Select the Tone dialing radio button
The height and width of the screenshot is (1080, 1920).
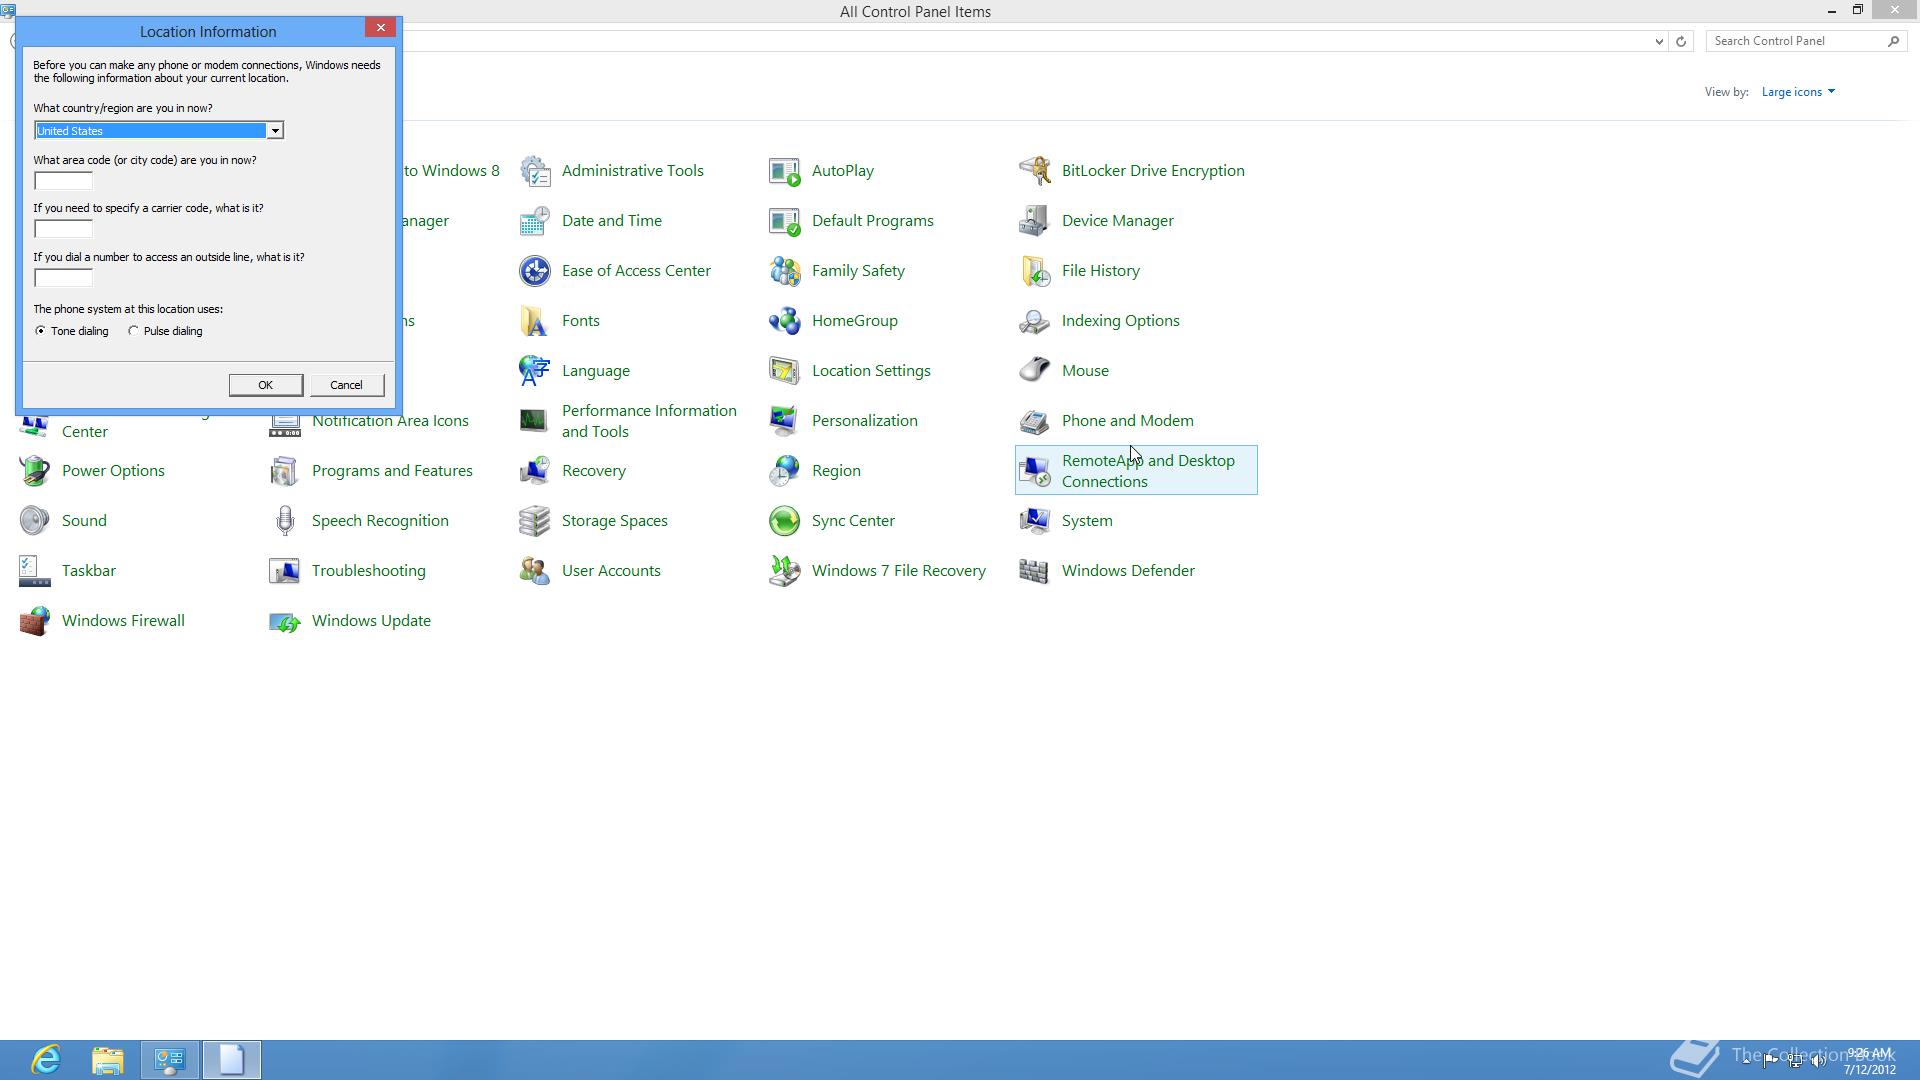(x=40, y=331)
